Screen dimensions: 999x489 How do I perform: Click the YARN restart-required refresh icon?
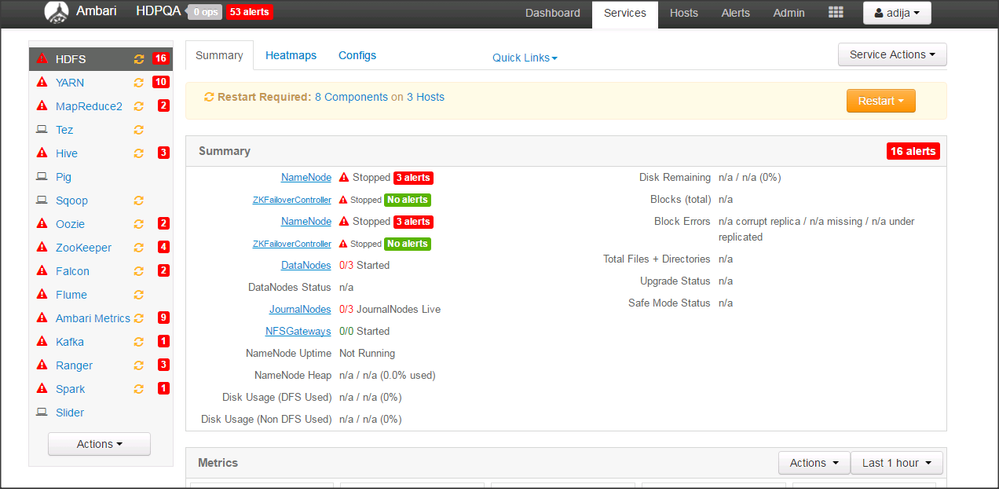coord(138,83)
